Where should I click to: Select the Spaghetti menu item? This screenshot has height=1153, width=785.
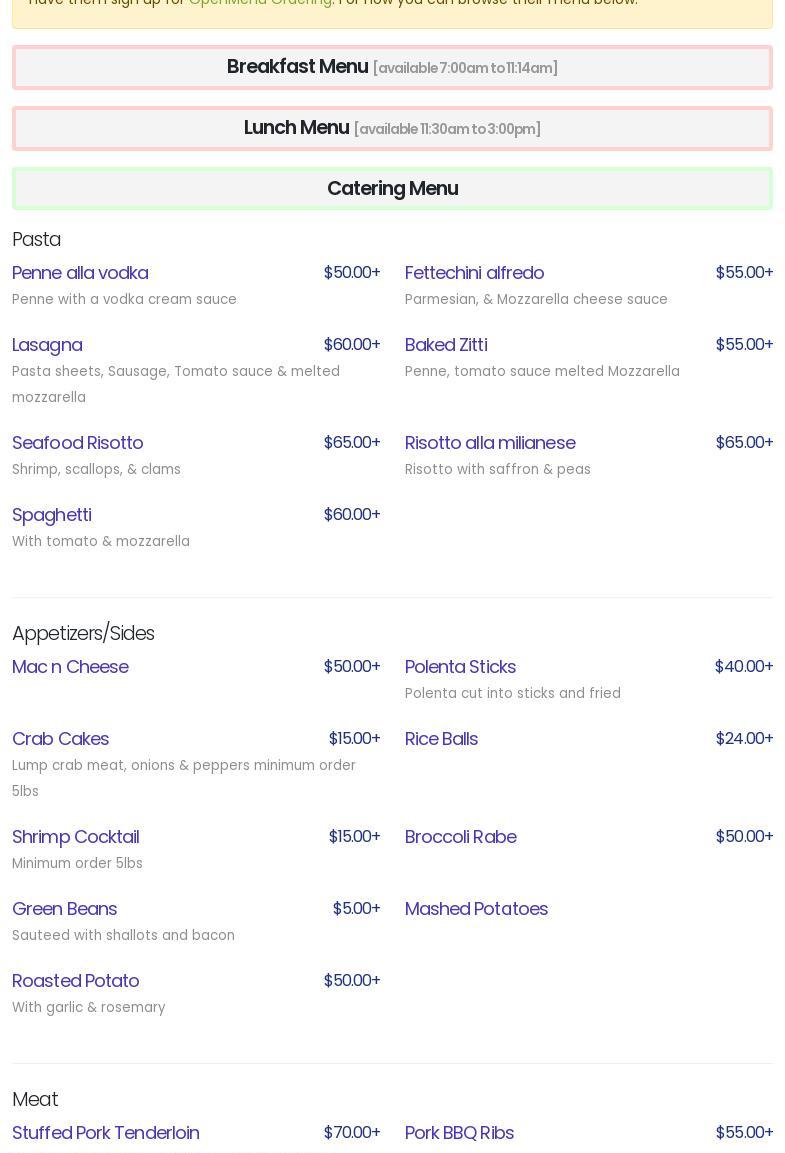tap(52, 515)
